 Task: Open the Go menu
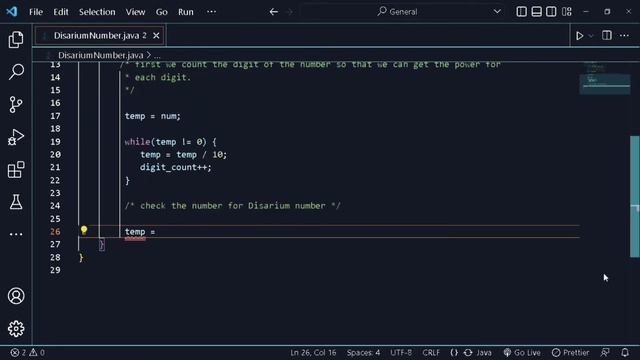pos(162,12)
